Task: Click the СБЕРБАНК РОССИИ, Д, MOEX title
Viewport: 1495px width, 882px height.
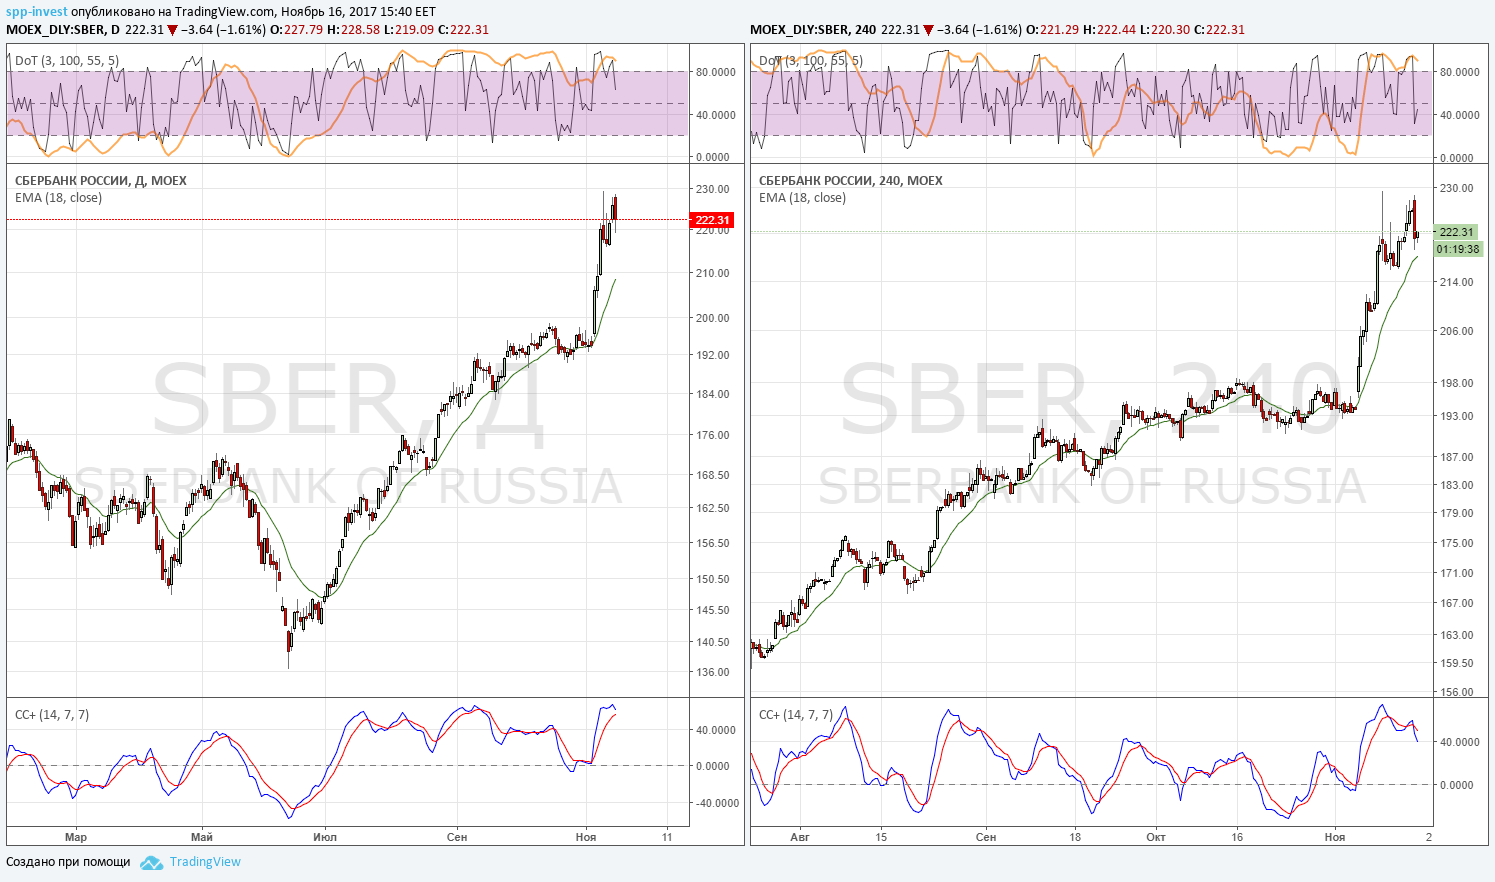Action: pos(101,181)
